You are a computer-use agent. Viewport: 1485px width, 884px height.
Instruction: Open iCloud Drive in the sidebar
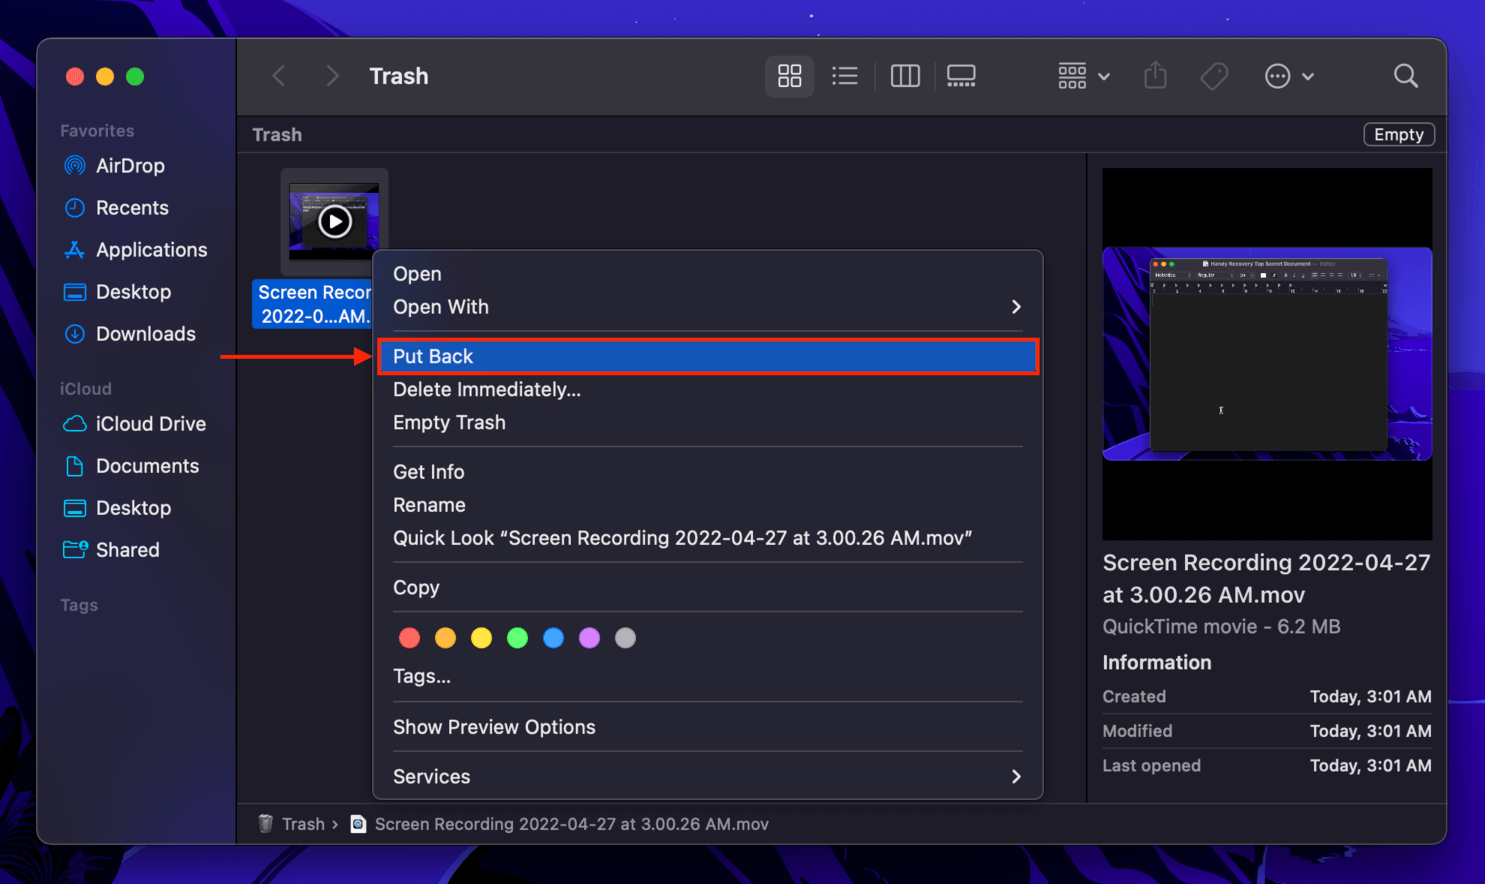point(150,424)
